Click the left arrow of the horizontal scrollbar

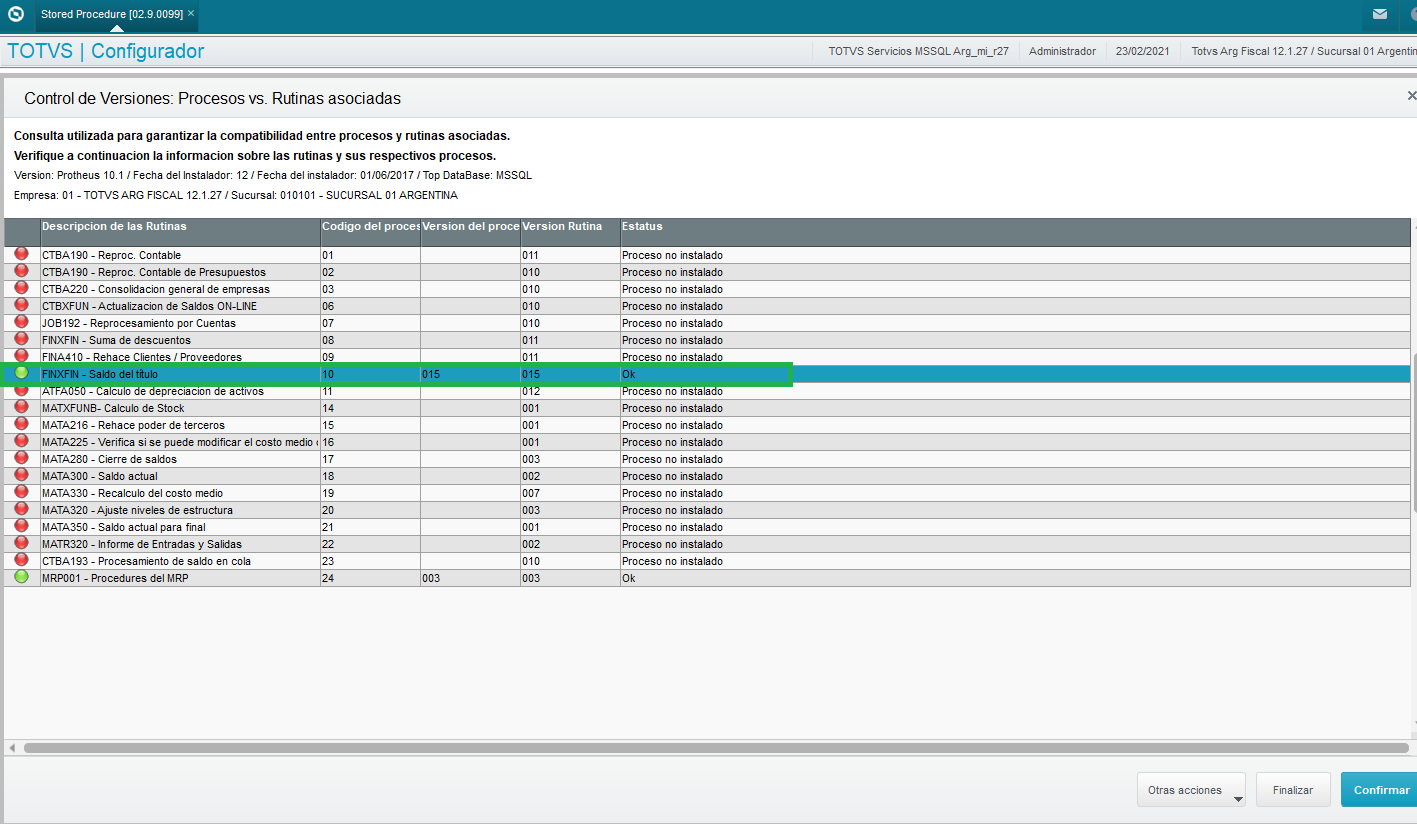click(12, 748)
